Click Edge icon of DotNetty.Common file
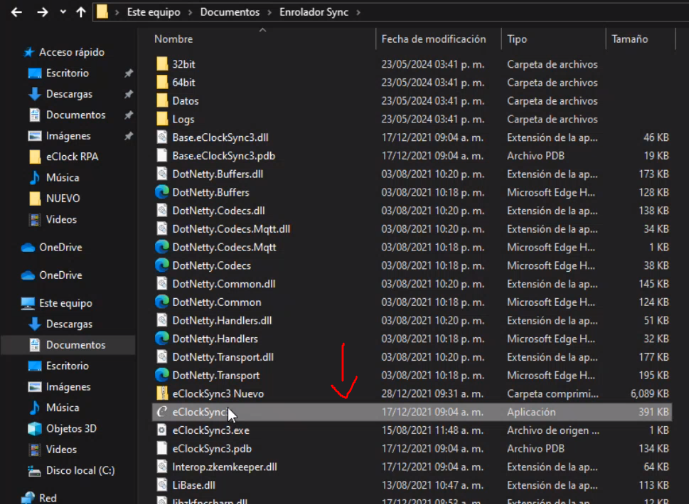 click(x=162, y=302)
